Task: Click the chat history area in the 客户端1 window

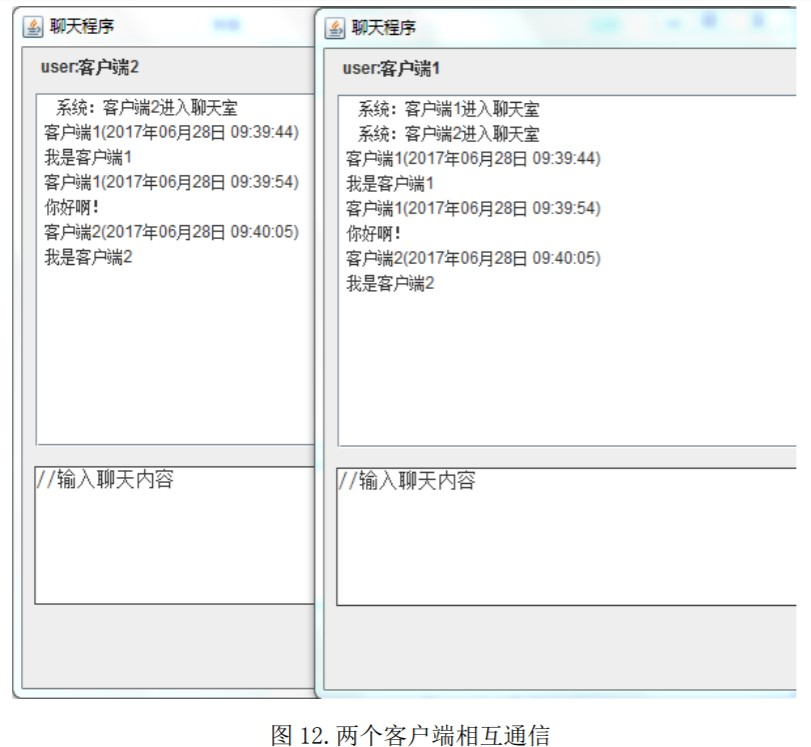Action: [567, 271]
